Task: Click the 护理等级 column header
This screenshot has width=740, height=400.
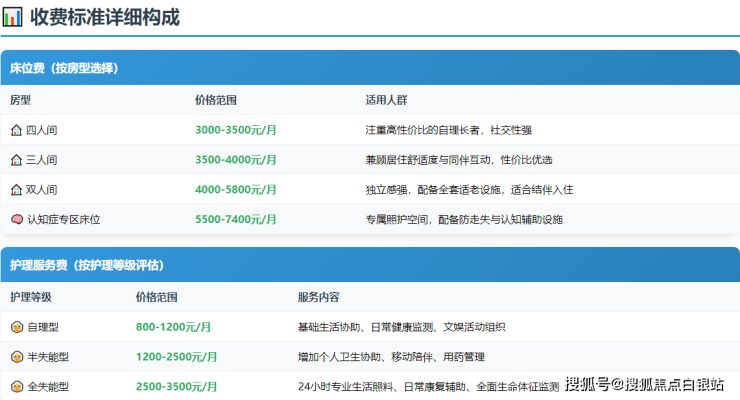Action: [30, 298]
